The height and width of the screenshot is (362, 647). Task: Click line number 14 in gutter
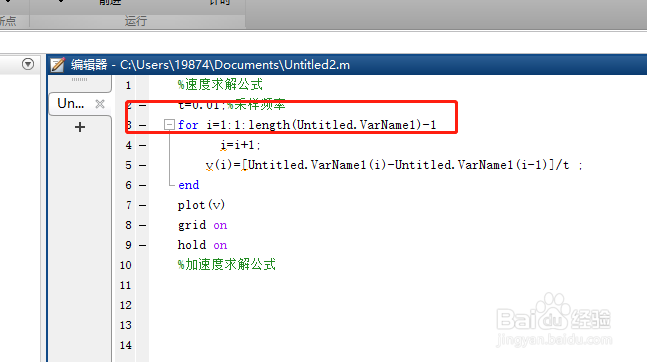tap(125, 345)
